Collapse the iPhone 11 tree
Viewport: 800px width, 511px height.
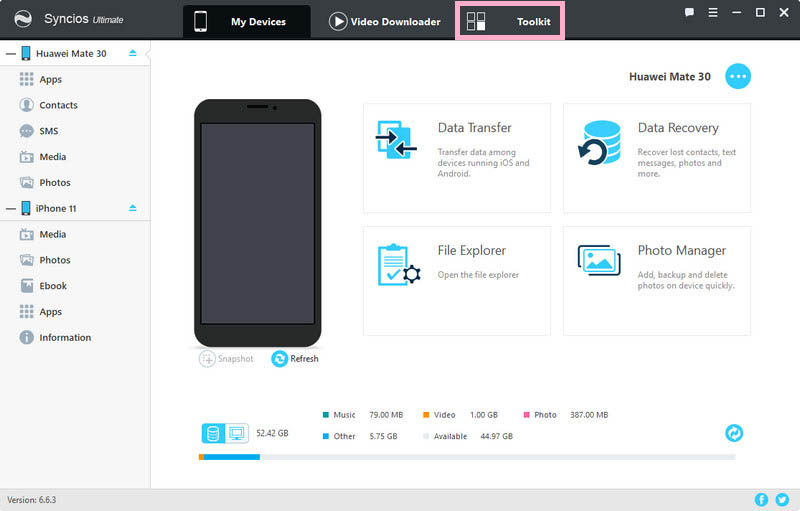pyautogui.click(x=11, y=209)
